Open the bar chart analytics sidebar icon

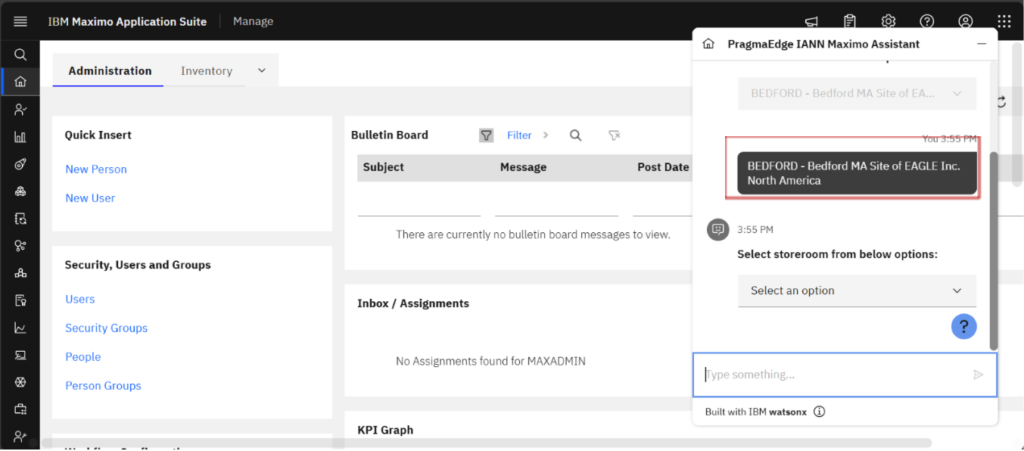pyautogui.click(x=20, y=137)
